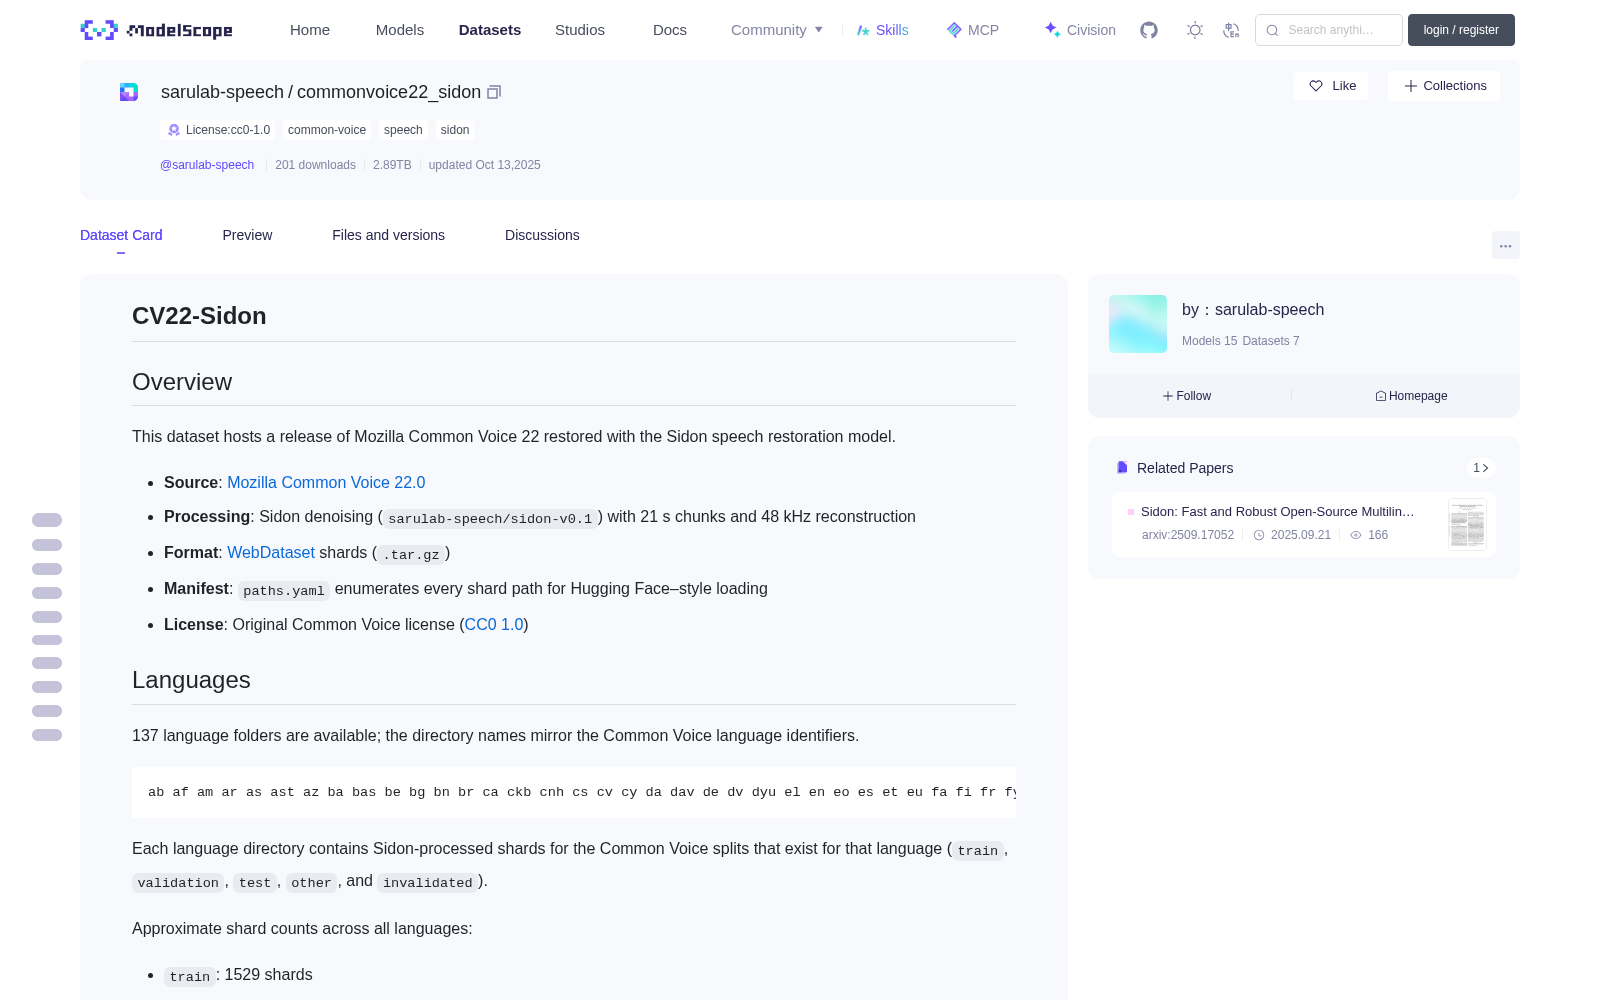Click sarulab-speech organization avatar
The width and height of the screenshot is (1600, 1000).
(x=1138, y=324)
